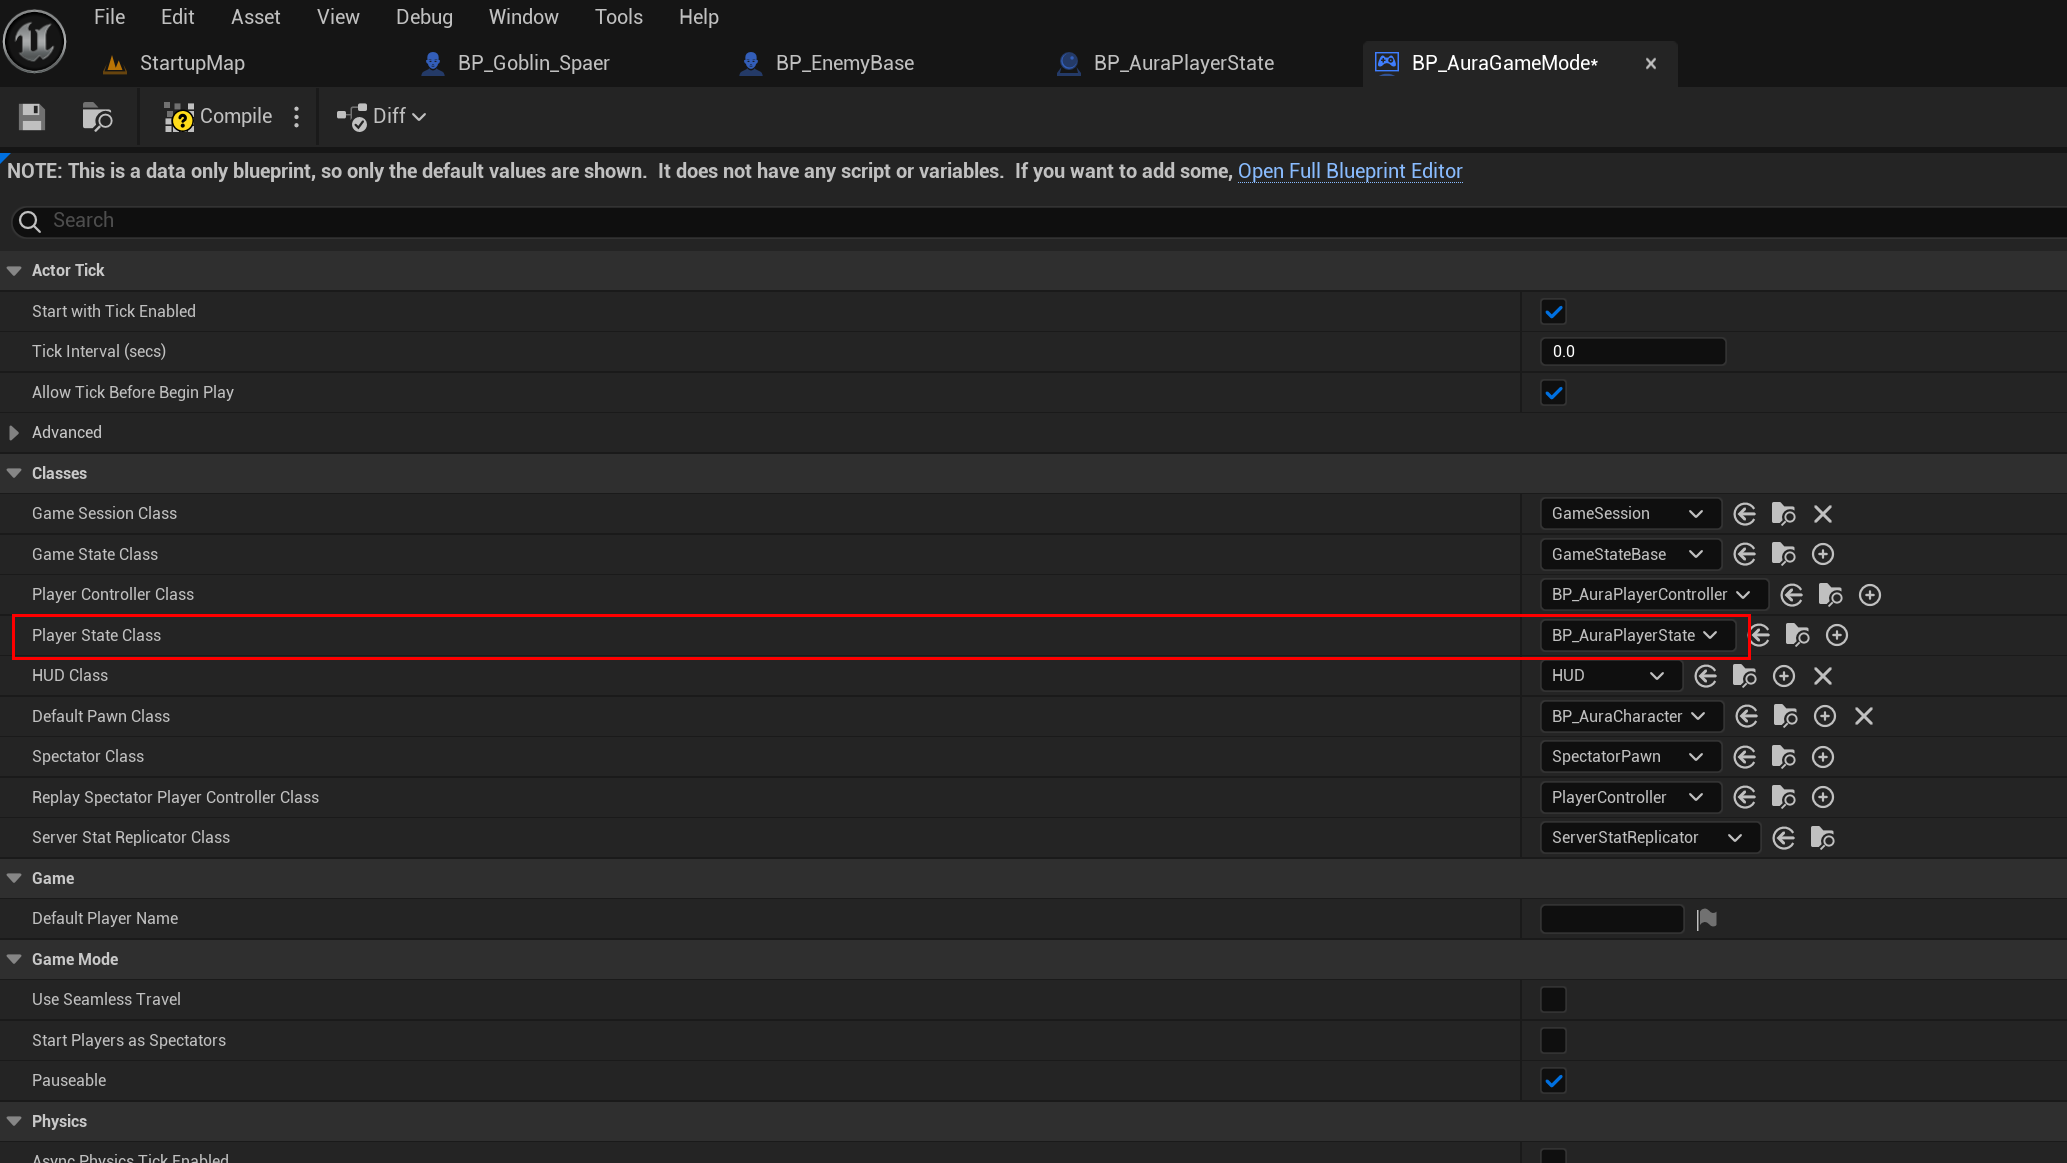2067x1163 pixels.
Task: Create new HUD Class plus icon
Action: pos(1783,676)
